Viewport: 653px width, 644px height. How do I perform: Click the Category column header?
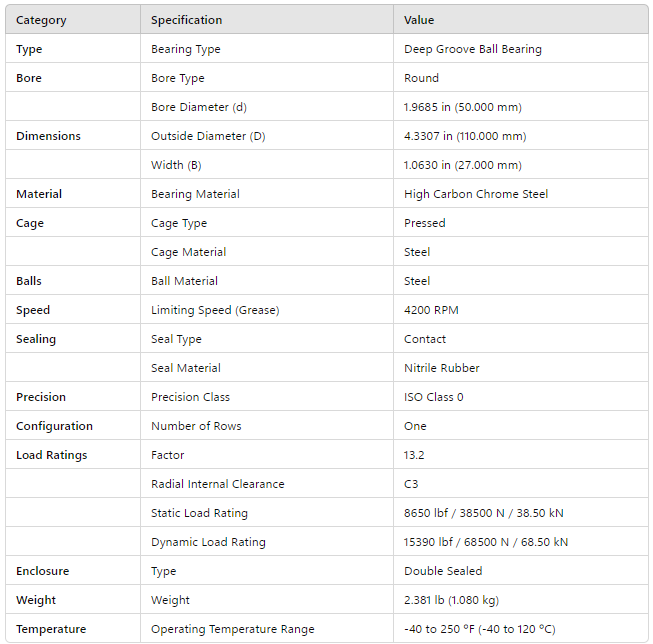click(41, 20)
